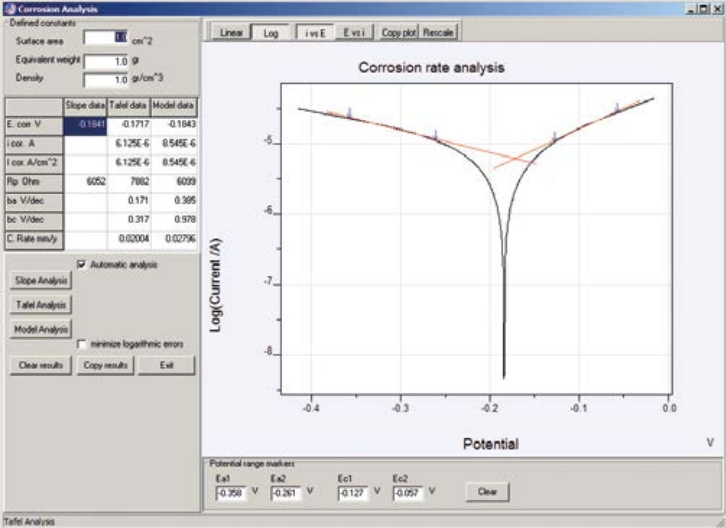Focus the Equivalent weight input field
The width and height of the screenshot is (726, 528).
pyautogui.click(x=105, y=59)
